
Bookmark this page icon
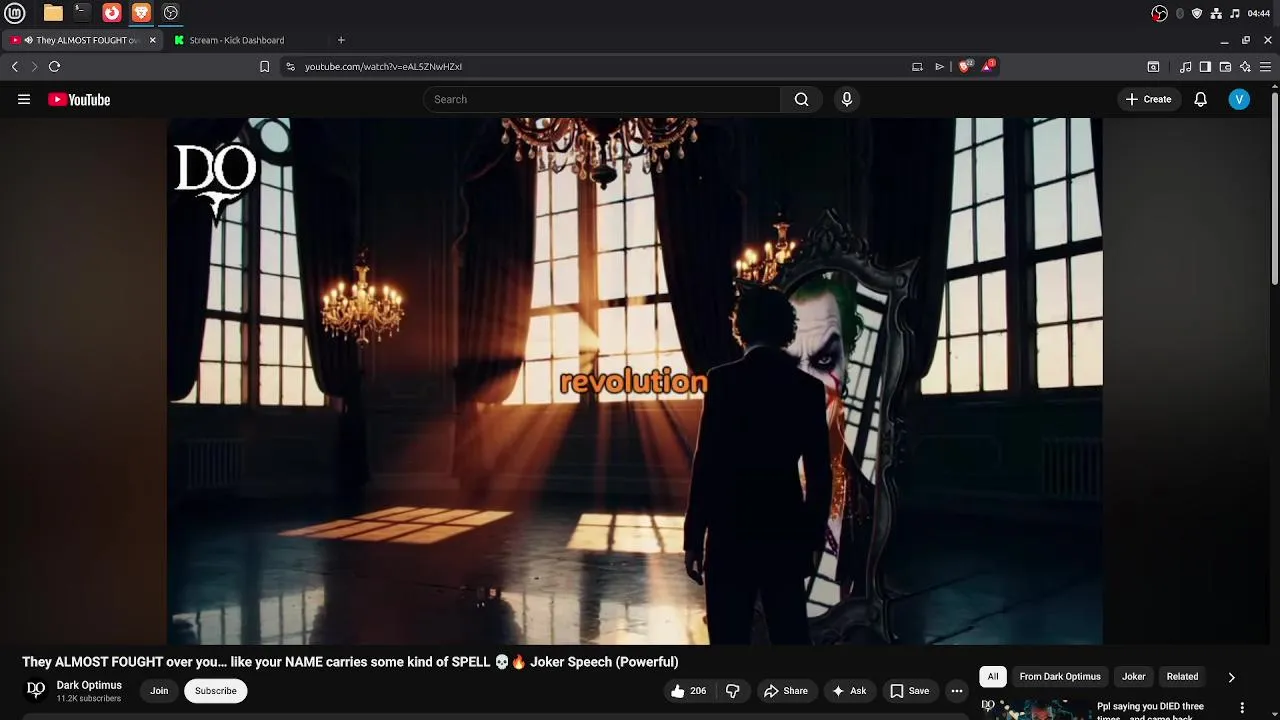(264, 66)
